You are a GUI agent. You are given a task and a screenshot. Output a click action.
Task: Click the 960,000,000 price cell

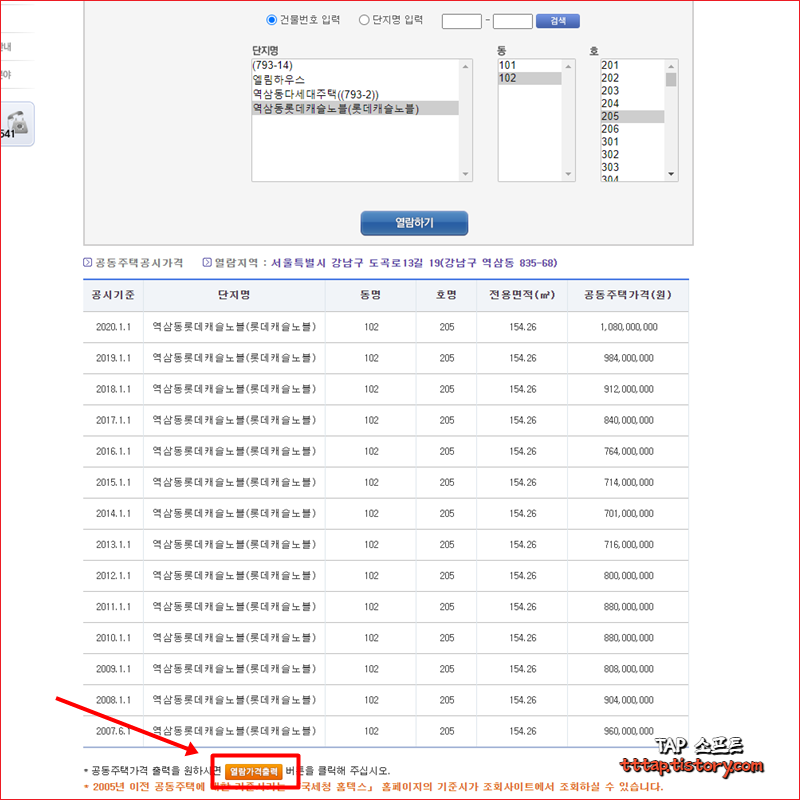[628, 731]
